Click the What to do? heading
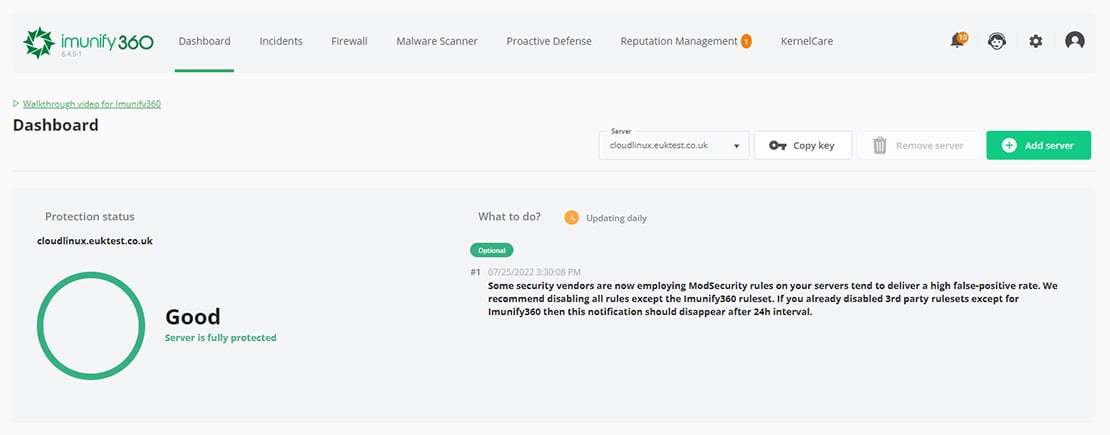The width and height of the screenshot is (1110, 435). 510,217
